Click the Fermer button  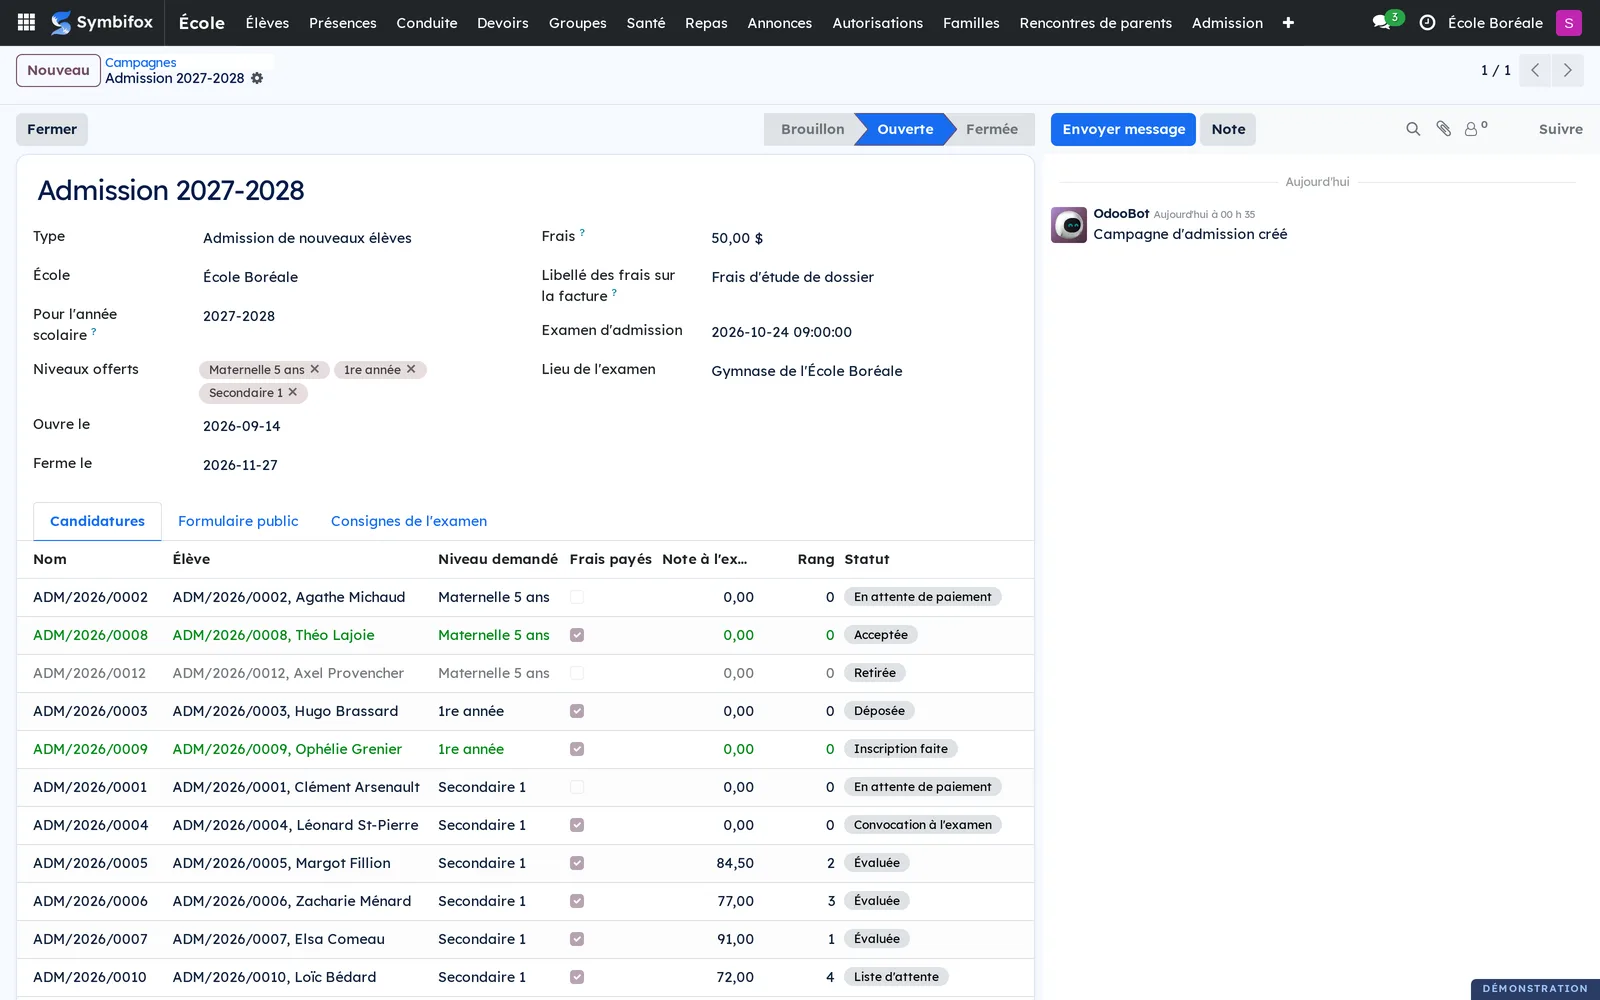[52, 129]
